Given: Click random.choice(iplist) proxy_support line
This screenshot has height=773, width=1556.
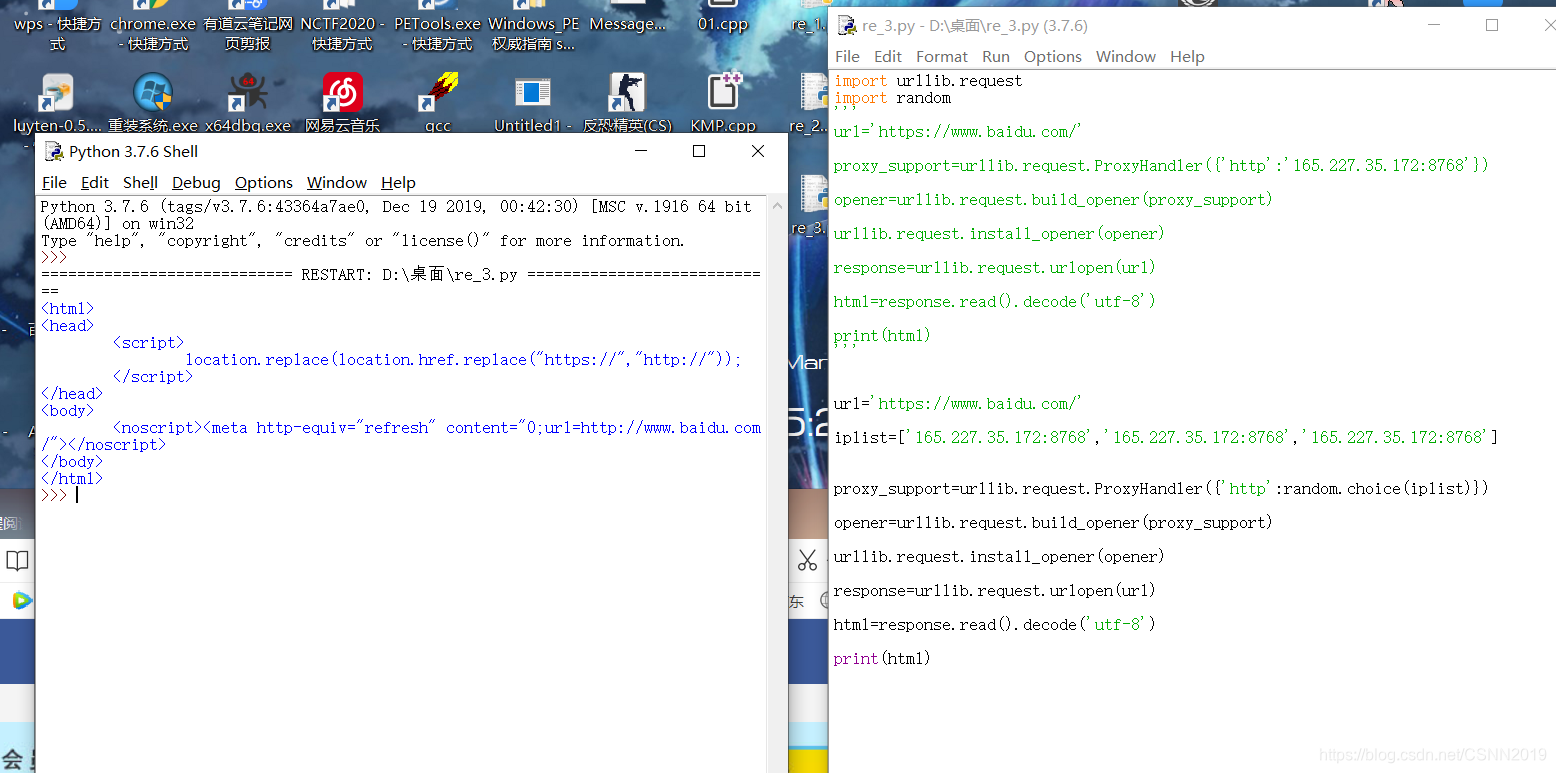Looking at the screenshot, I should (x=1161, y=488).
